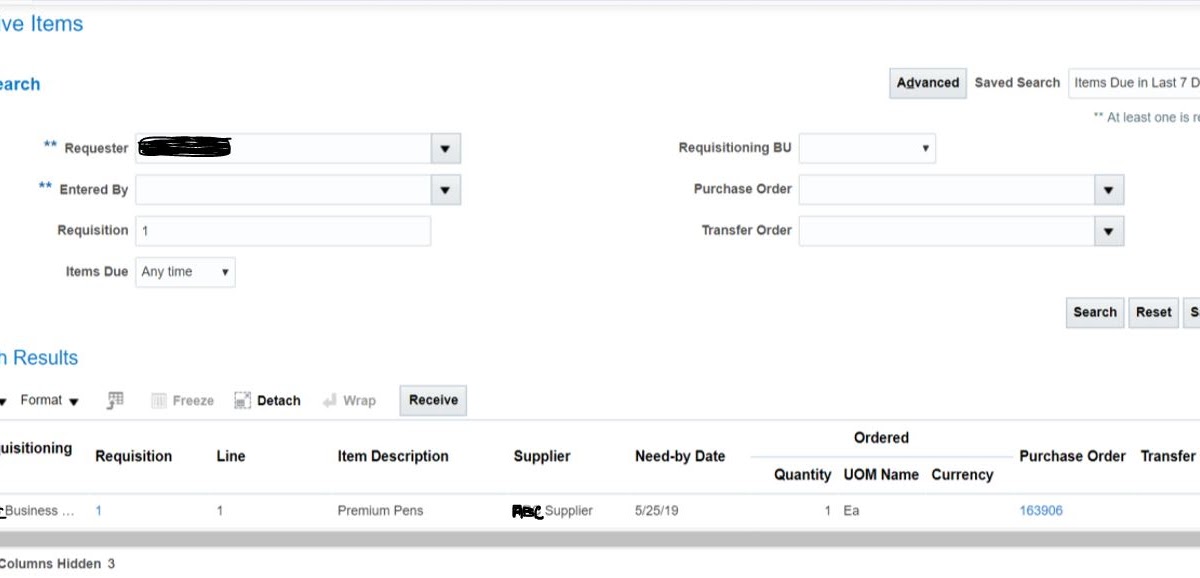This screenshot has height=578, width=1200.
Task: Open the Requisitioning BU dropdown
Action: click(925, 147)
